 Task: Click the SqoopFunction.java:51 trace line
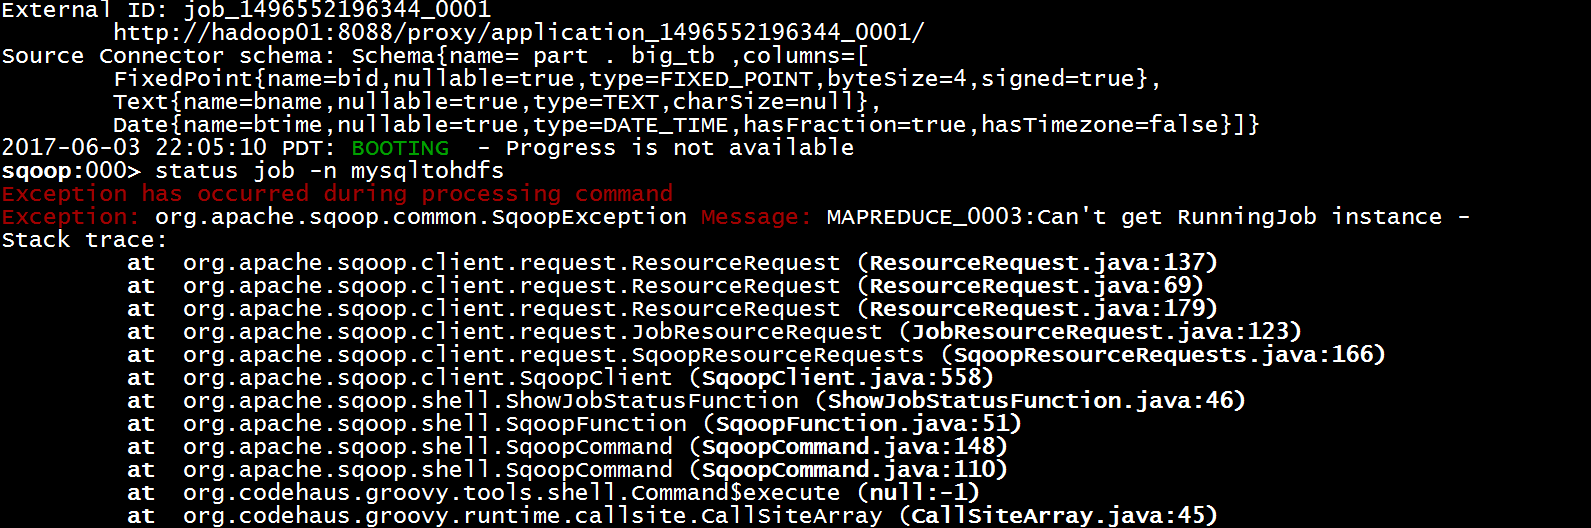(x=574, y=424)
